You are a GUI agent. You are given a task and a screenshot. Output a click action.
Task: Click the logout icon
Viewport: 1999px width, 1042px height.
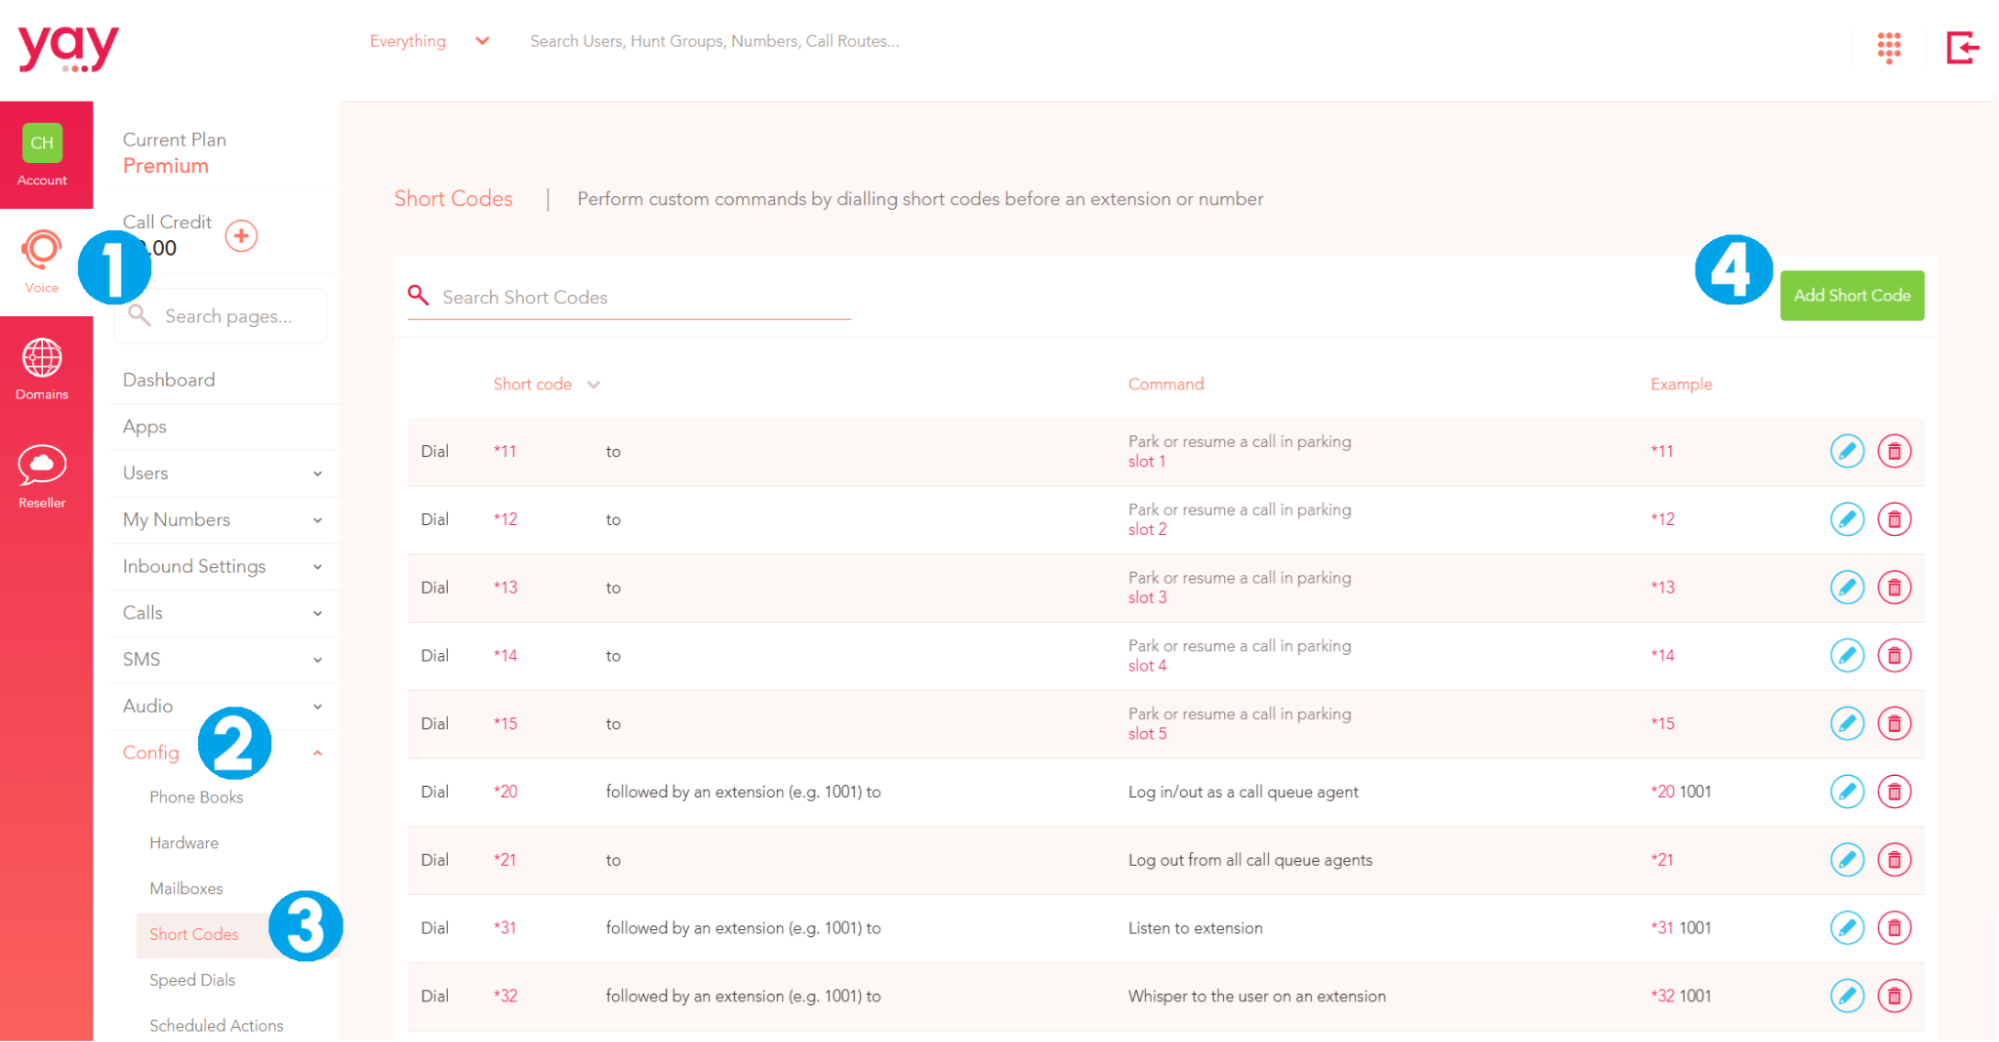point(1962,47)
